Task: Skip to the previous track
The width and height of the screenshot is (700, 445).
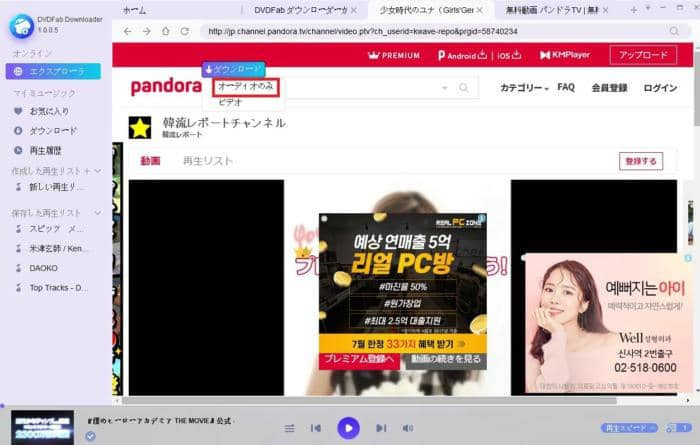Action: tap(316, 428)
